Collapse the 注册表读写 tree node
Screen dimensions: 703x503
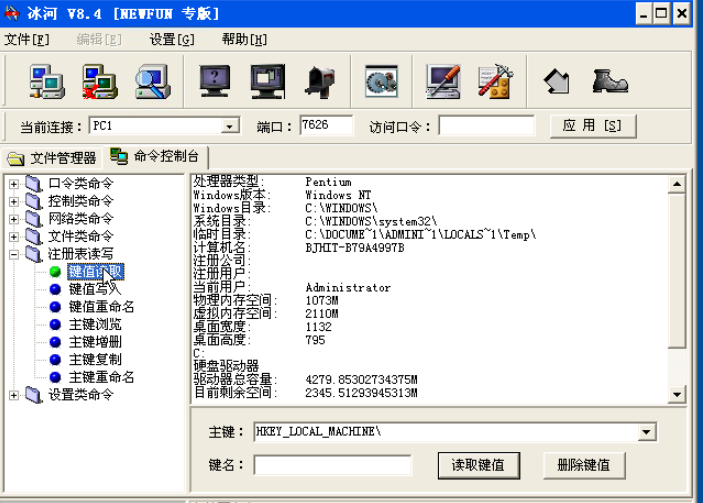click(14, 254)
